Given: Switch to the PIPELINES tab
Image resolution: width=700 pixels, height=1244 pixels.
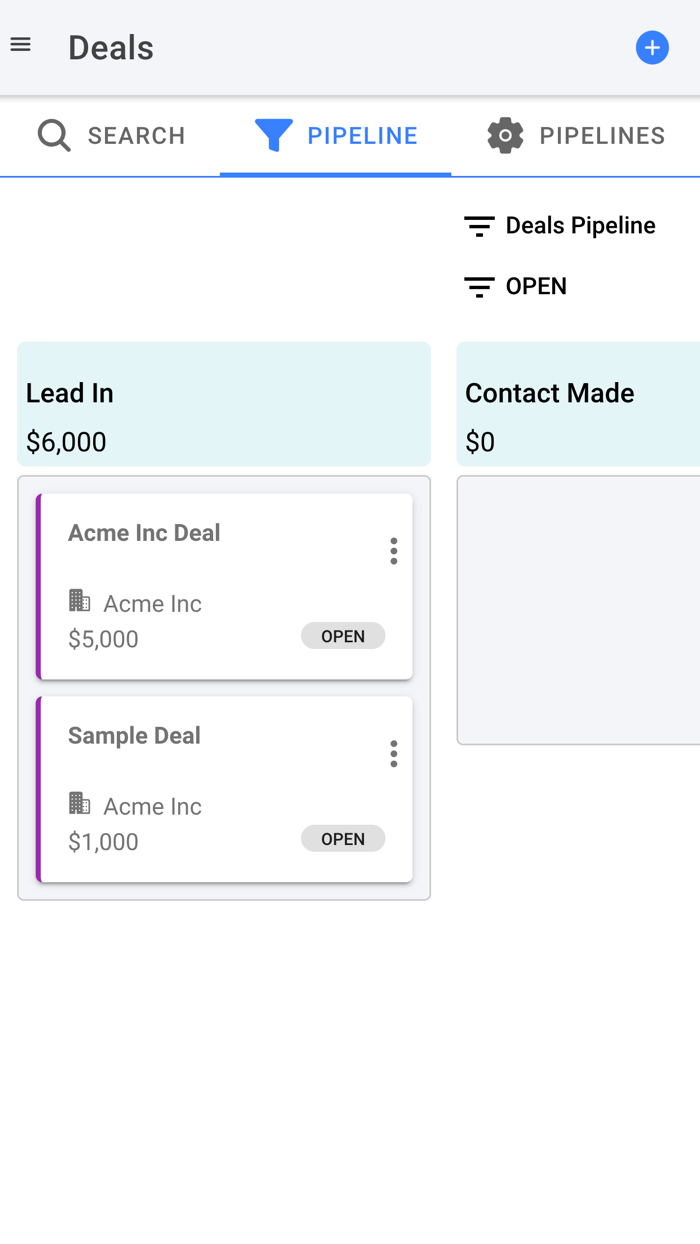Looking at the screenshot, I should [602, 135].
